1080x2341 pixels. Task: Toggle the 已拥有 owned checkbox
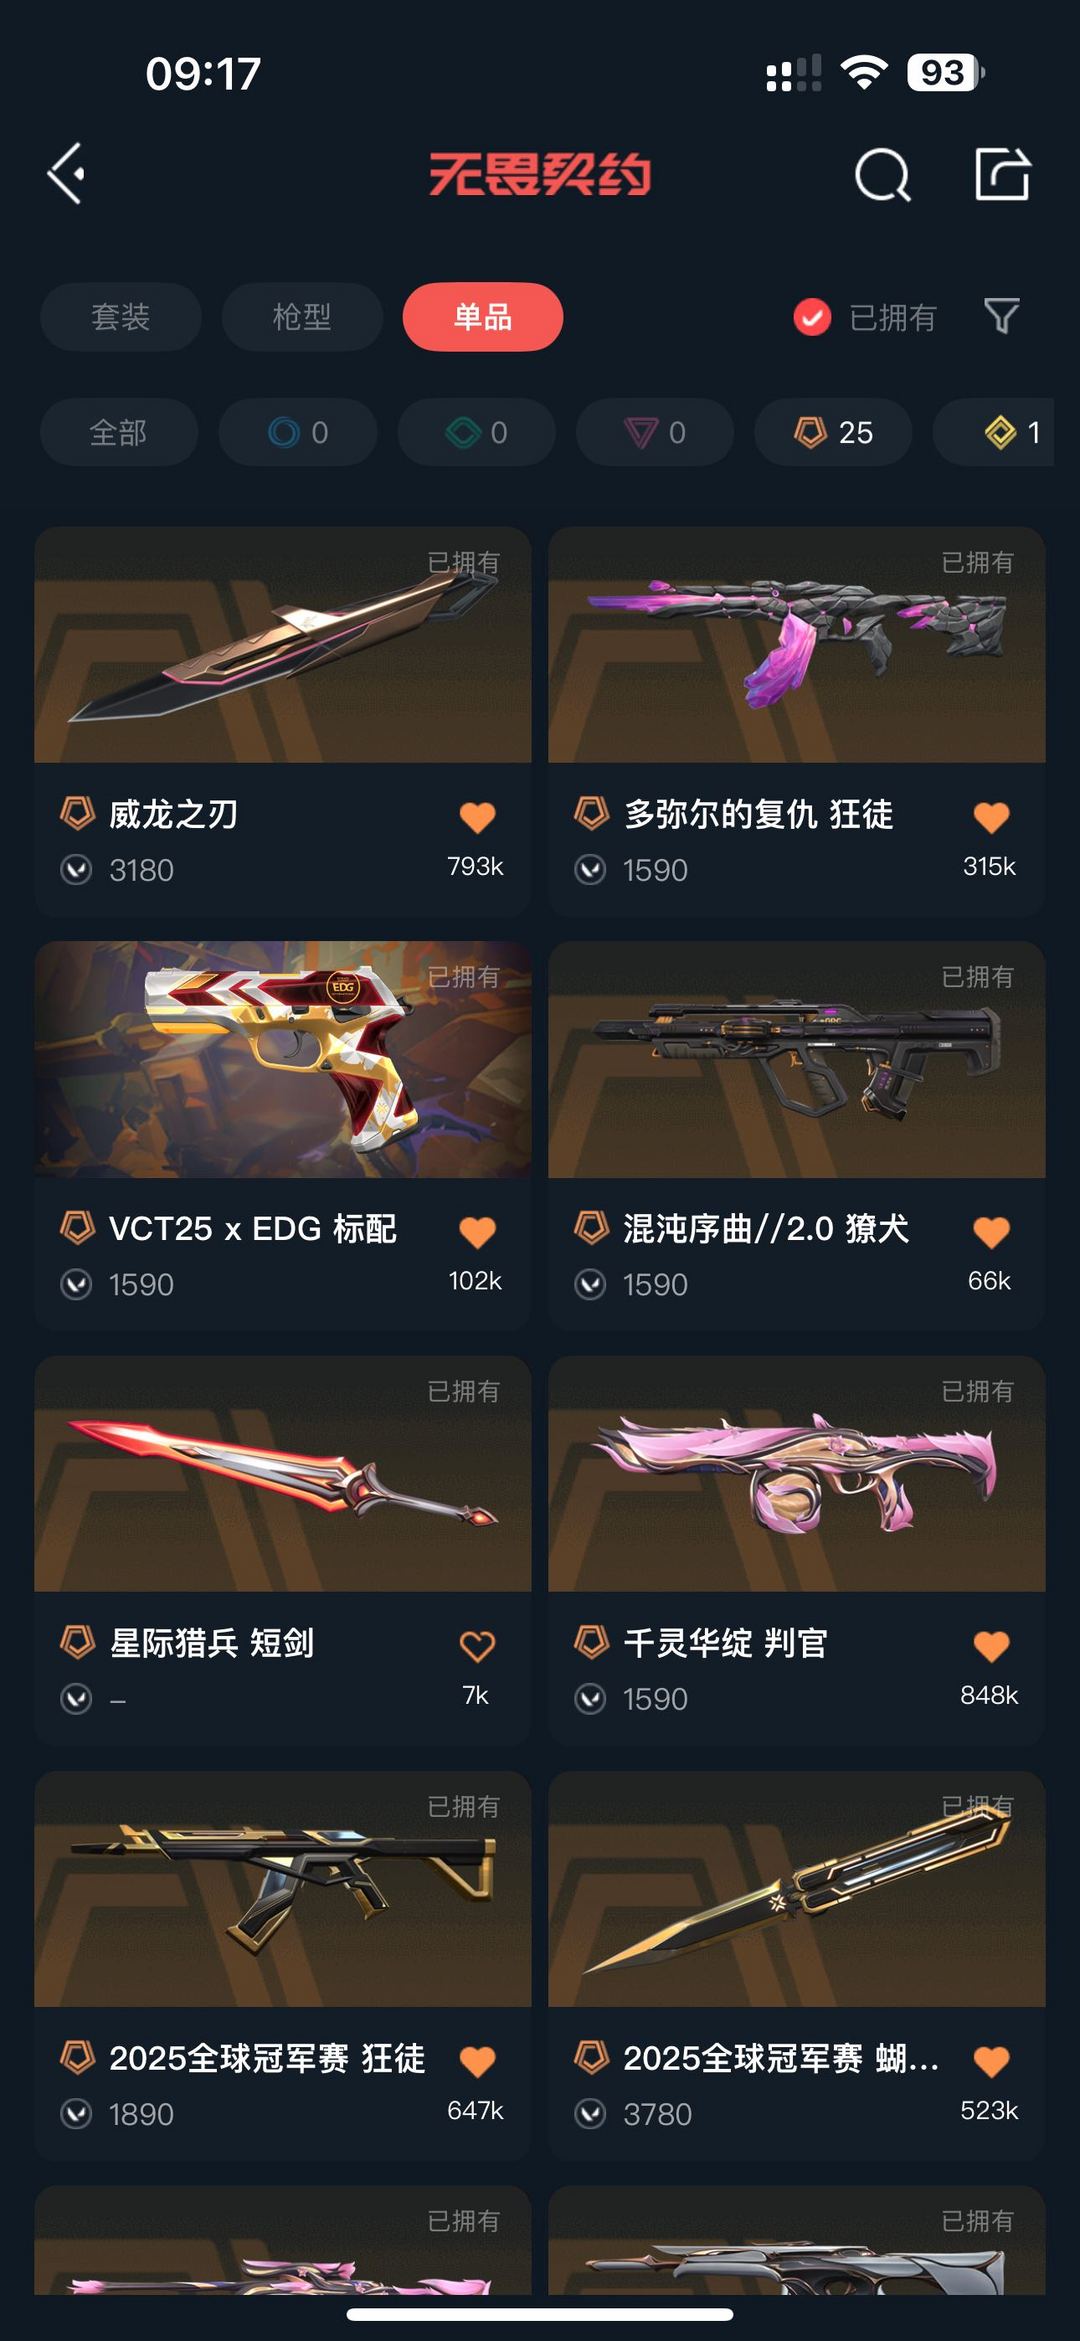[x=812, y=317]
